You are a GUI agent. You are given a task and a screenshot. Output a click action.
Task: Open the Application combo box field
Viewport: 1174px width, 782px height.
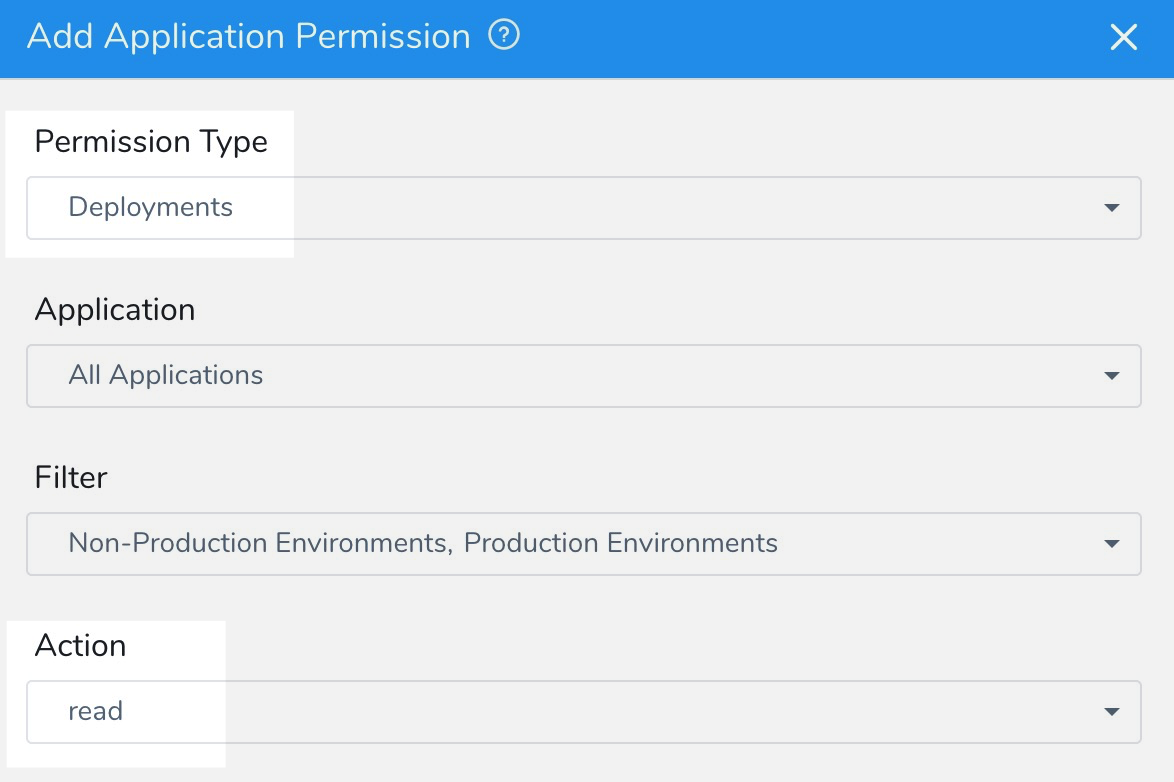(x=584, y=376)
